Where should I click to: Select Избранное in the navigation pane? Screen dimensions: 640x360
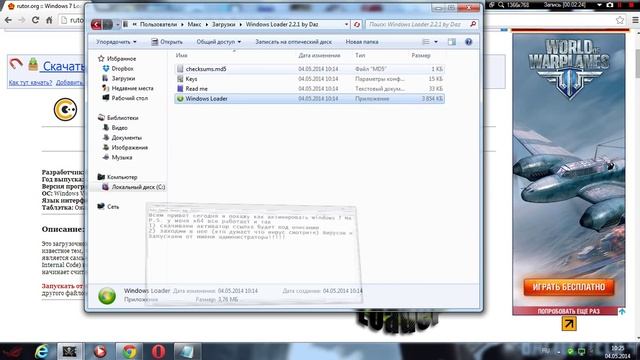tap(117, 59)
